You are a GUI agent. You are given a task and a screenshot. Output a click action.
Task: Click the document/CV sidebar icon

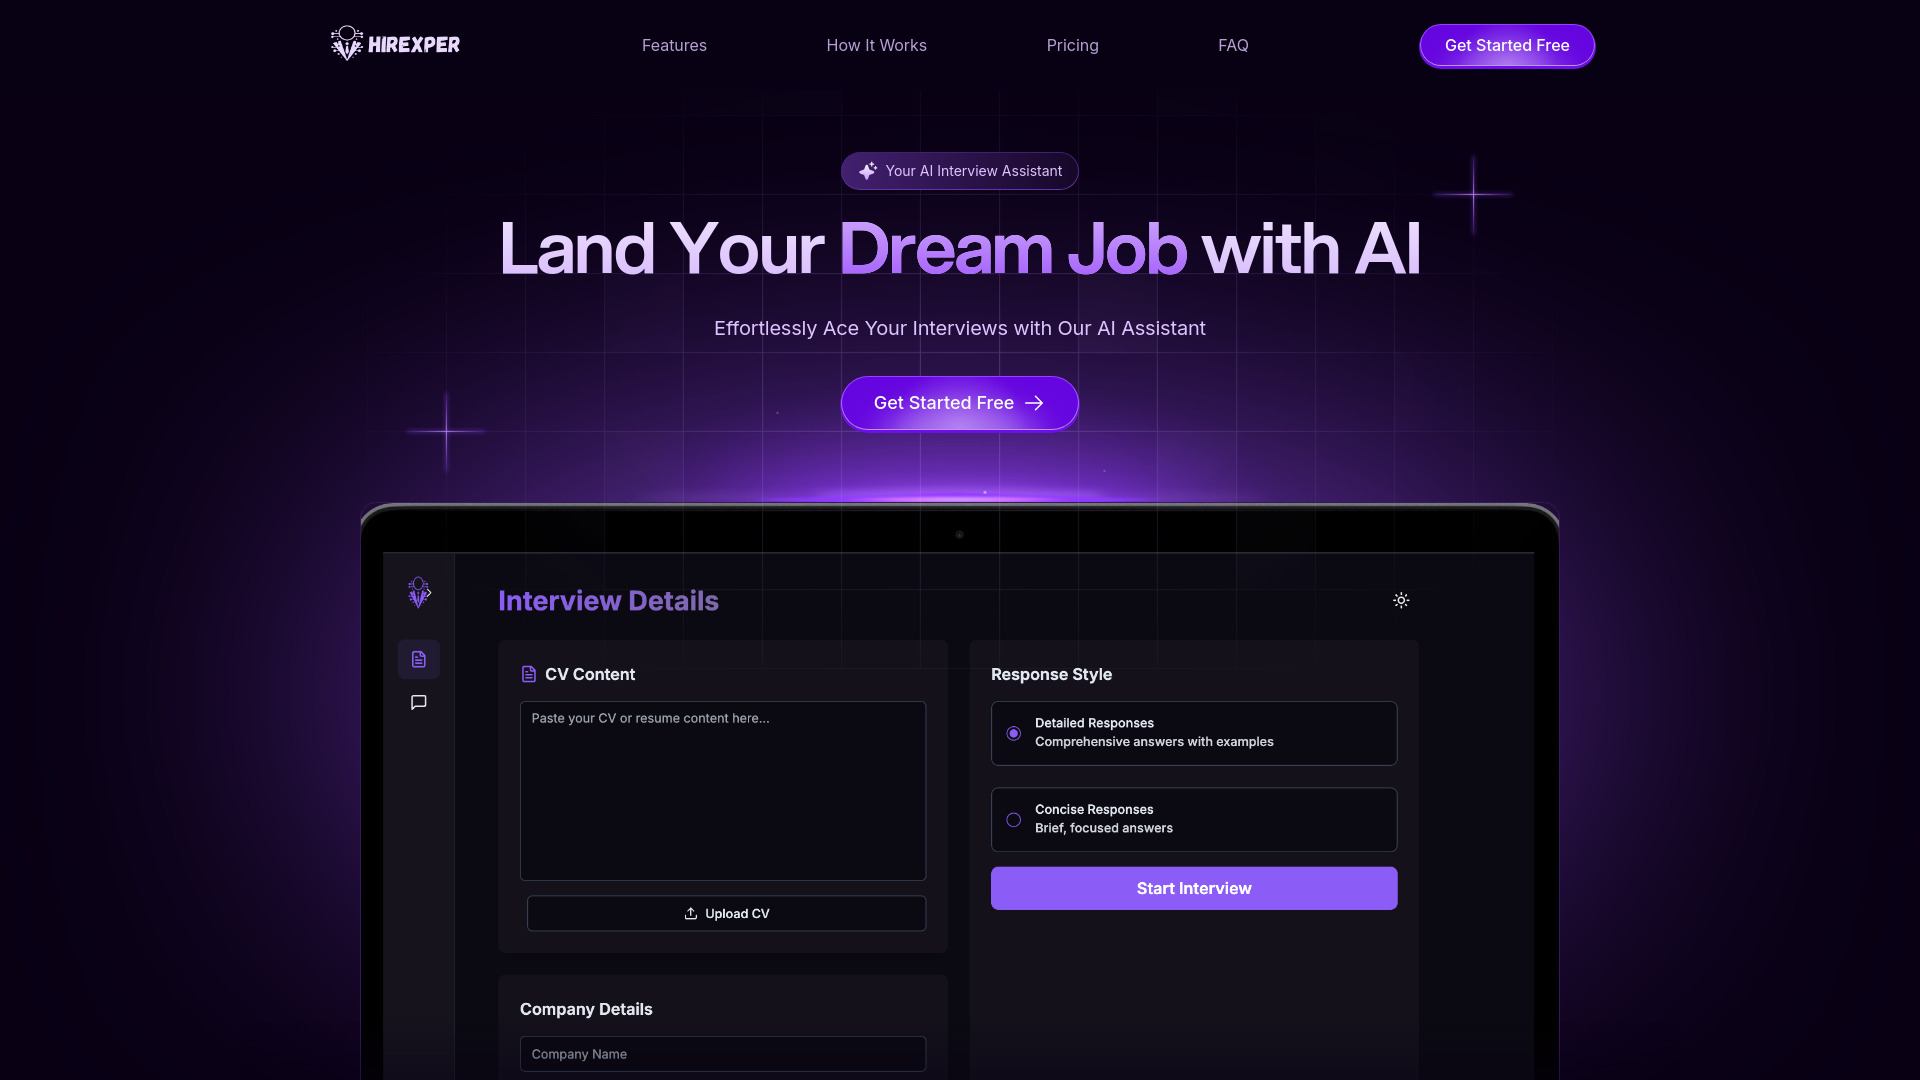pyautogui.click(x=419, y=659)
